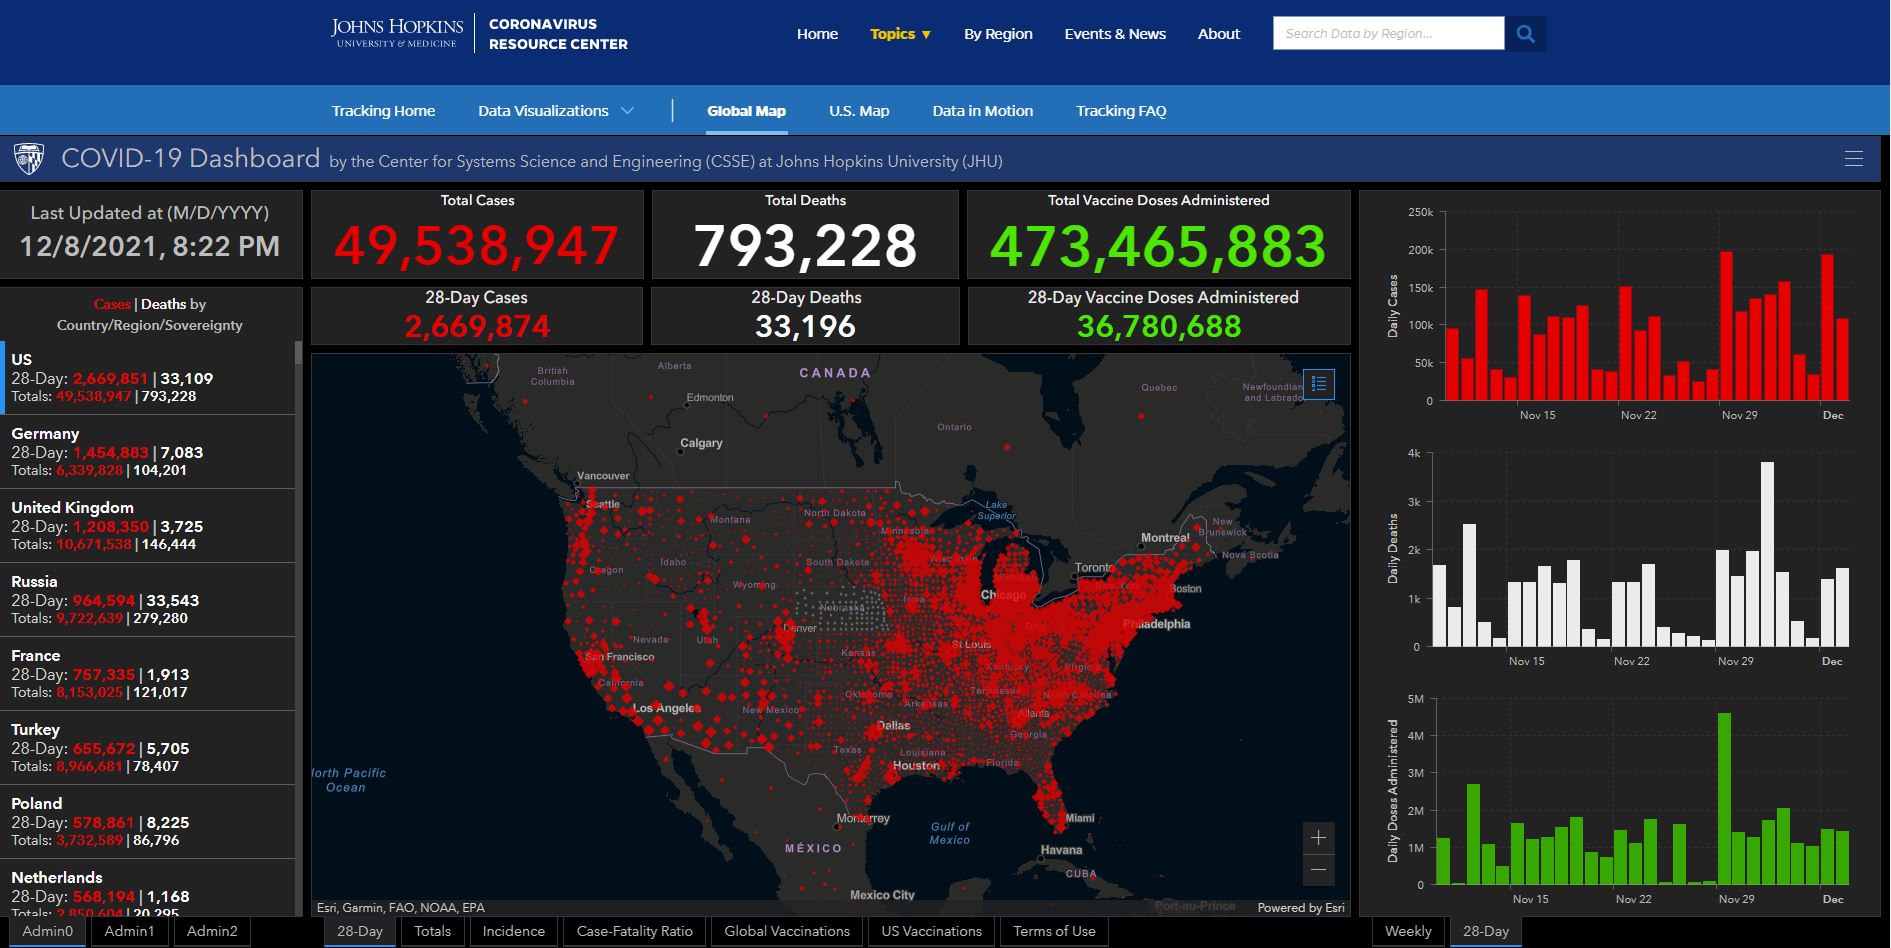Switch charts to Weekly view
Viewport: 1891px width, 948px height.
point(1408,931)
